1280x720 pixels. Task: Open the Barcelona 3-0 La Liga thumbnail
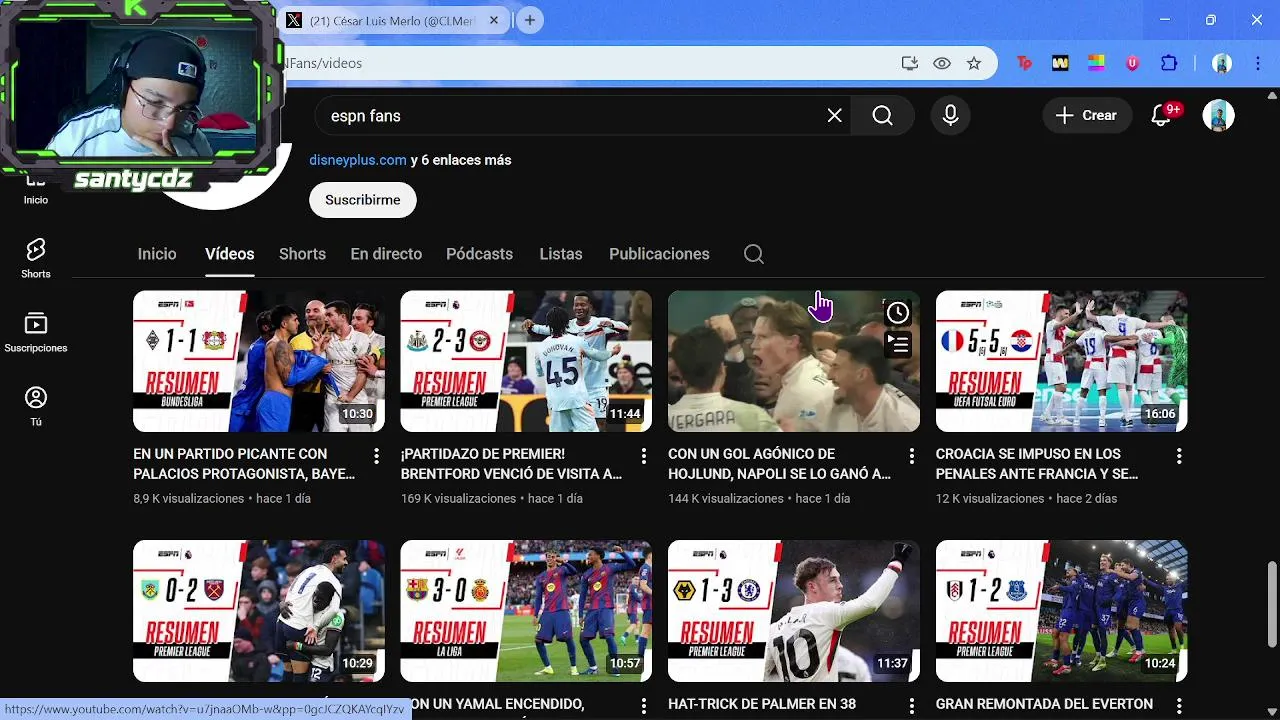[x=526, y=611]
